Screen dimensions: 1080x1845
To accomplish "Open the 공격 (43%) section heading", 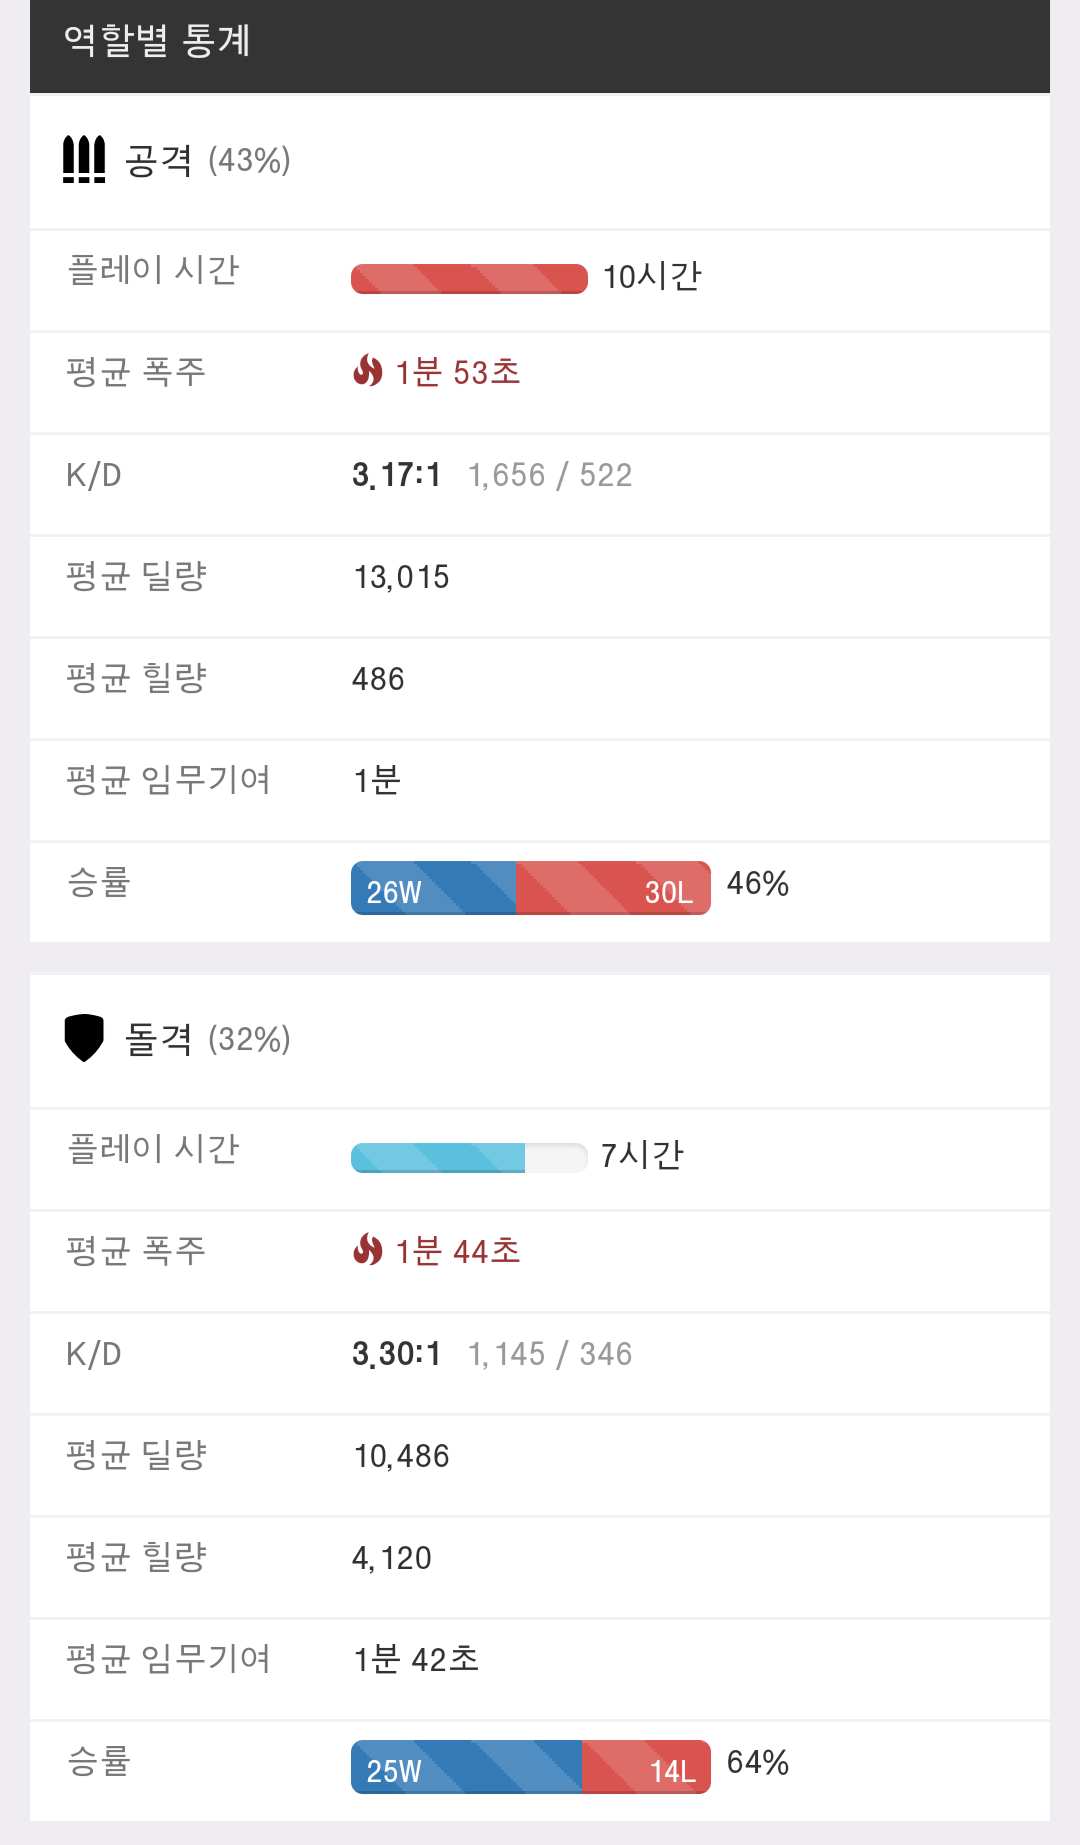I will point(207,160).
